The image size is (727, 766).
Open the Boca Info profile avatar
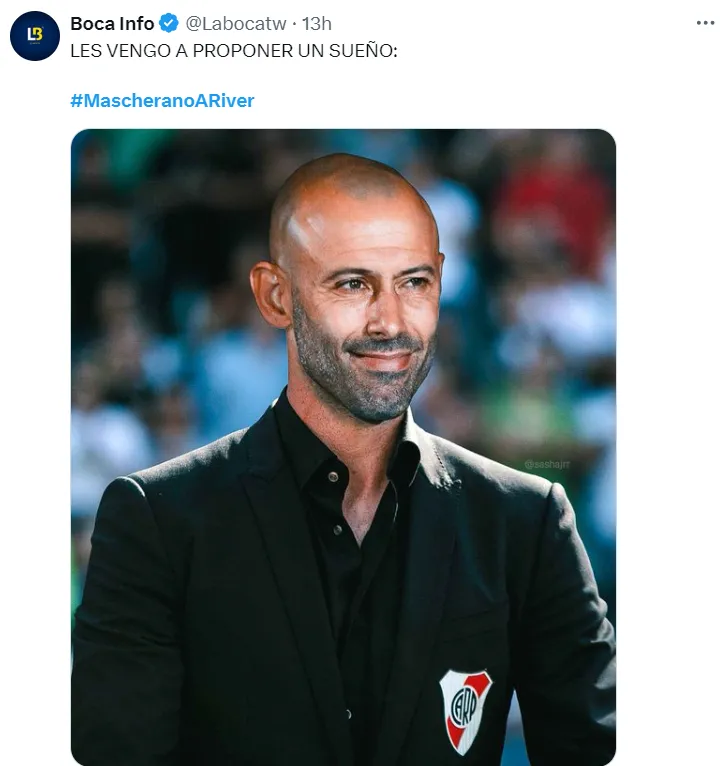(35, 36)
